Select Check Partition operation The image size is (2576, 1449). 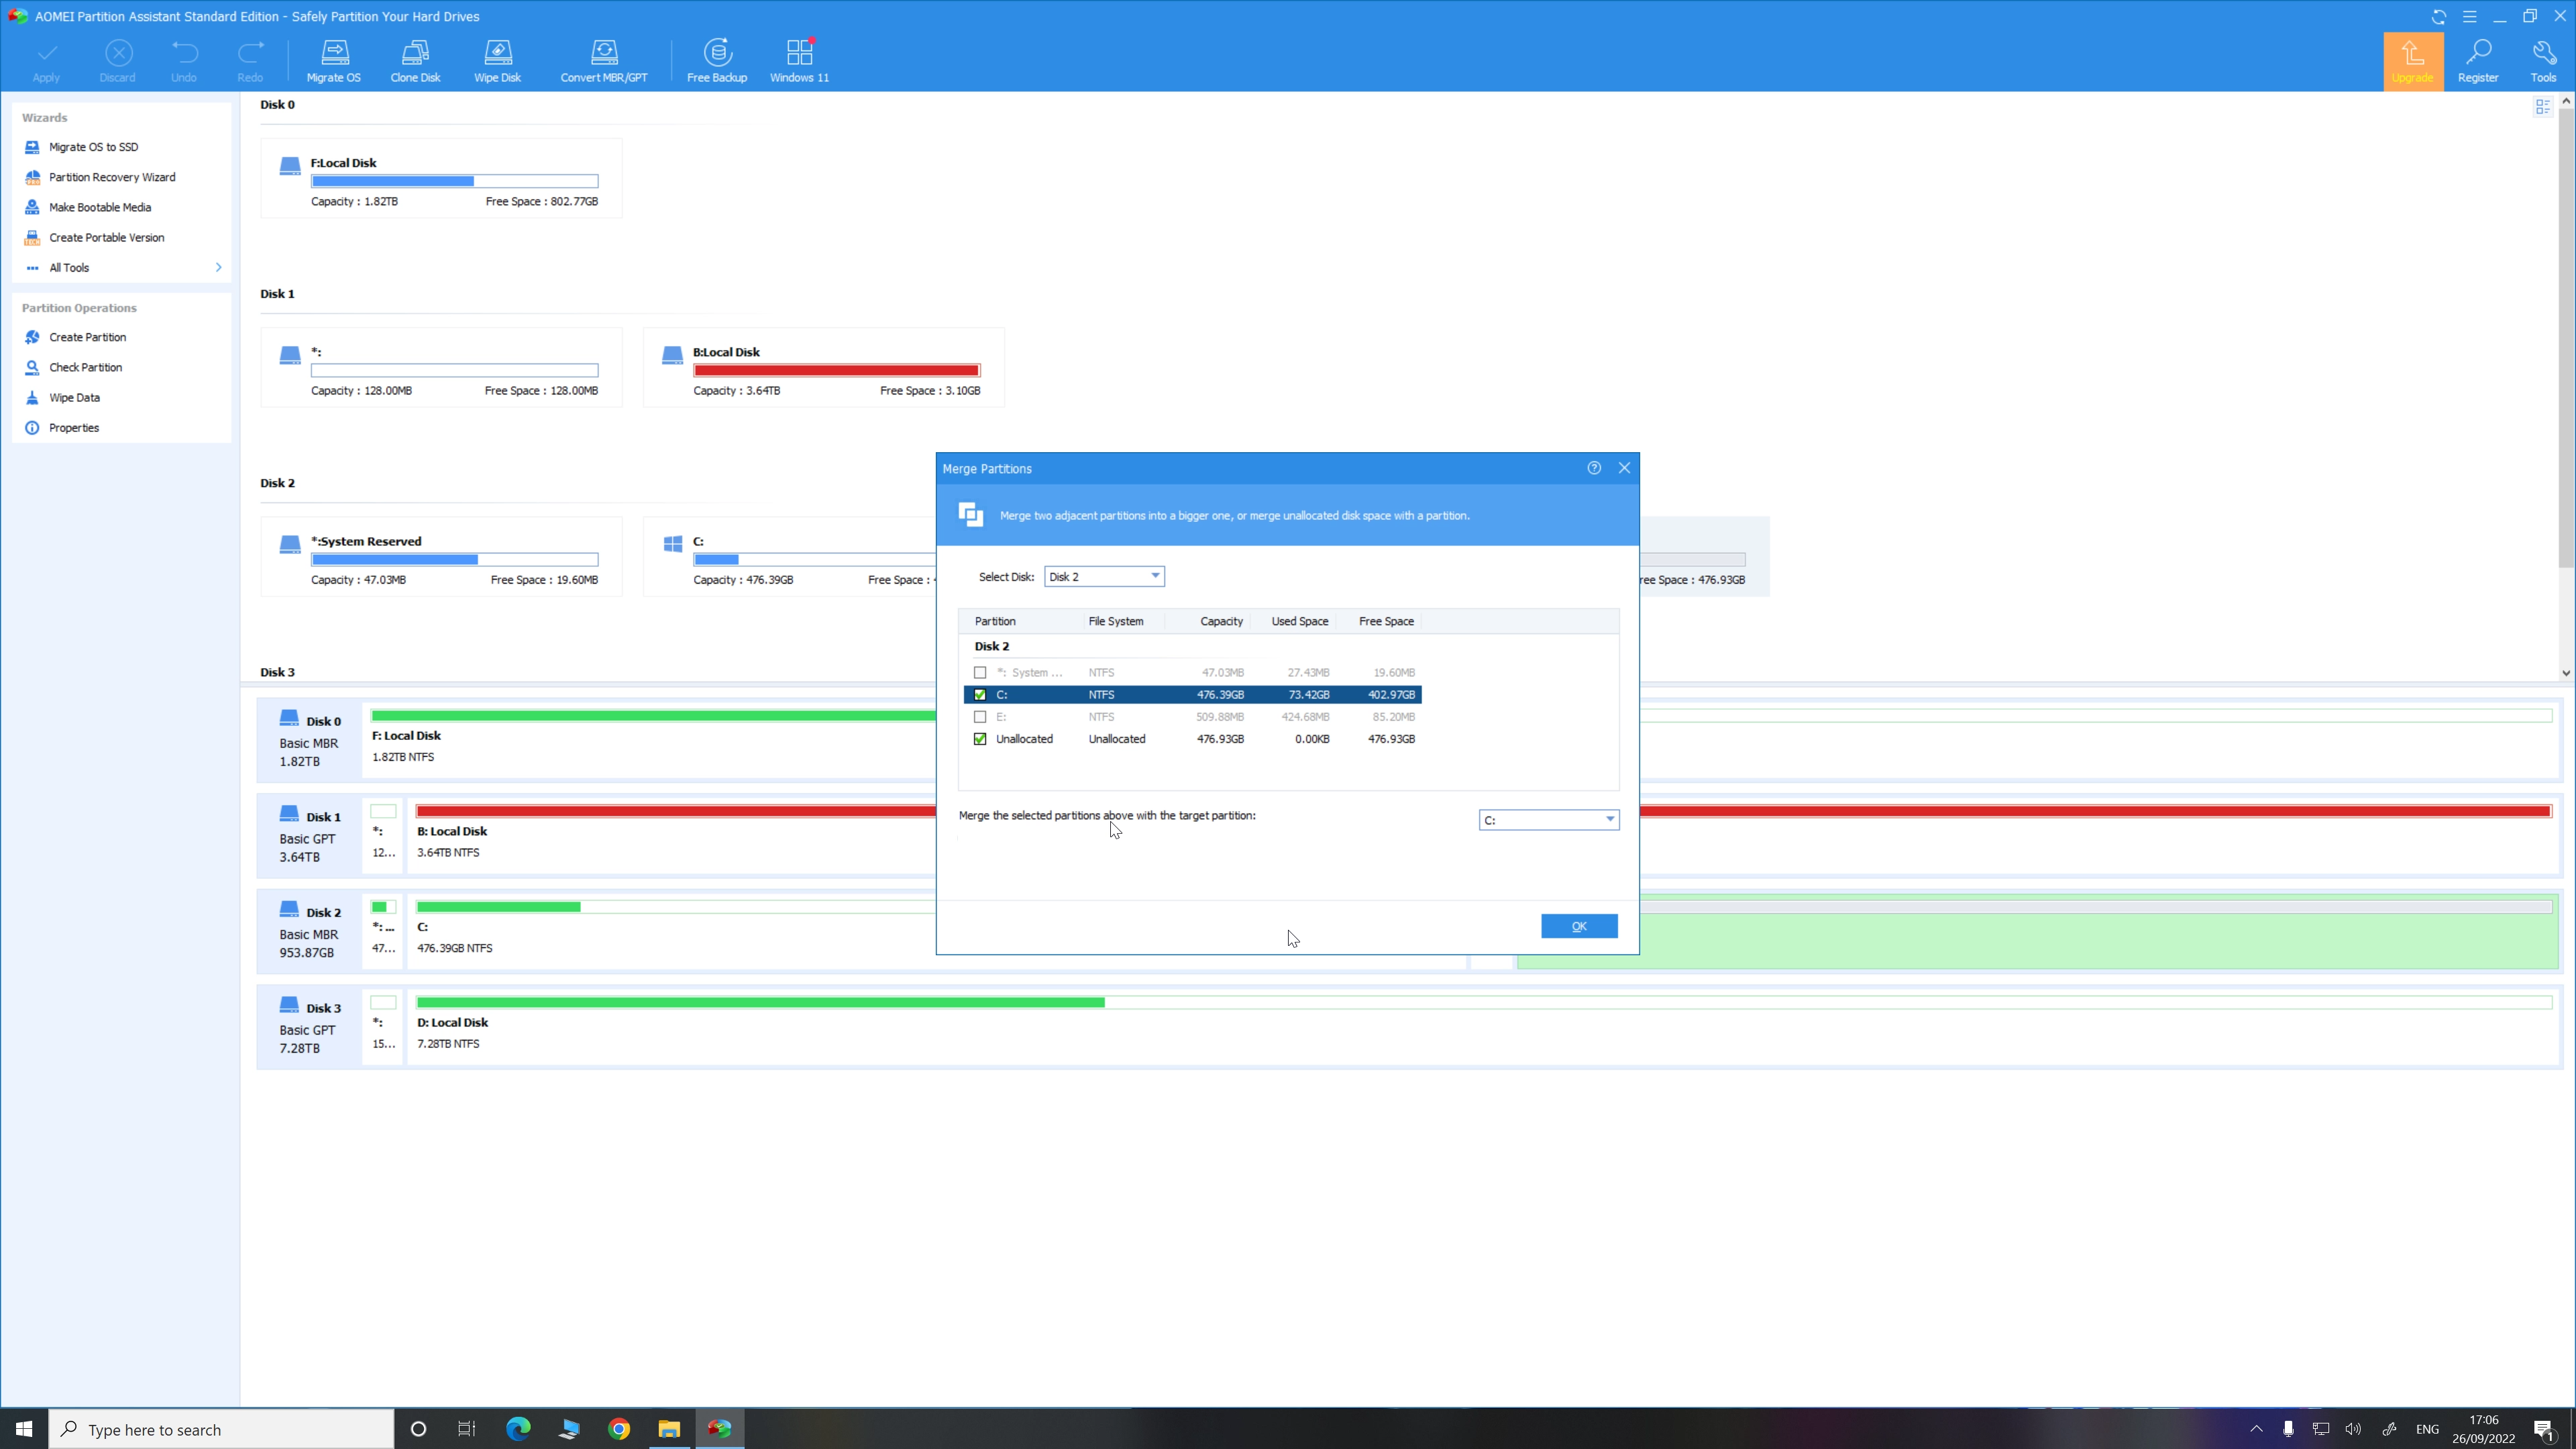tap(86, 367)
